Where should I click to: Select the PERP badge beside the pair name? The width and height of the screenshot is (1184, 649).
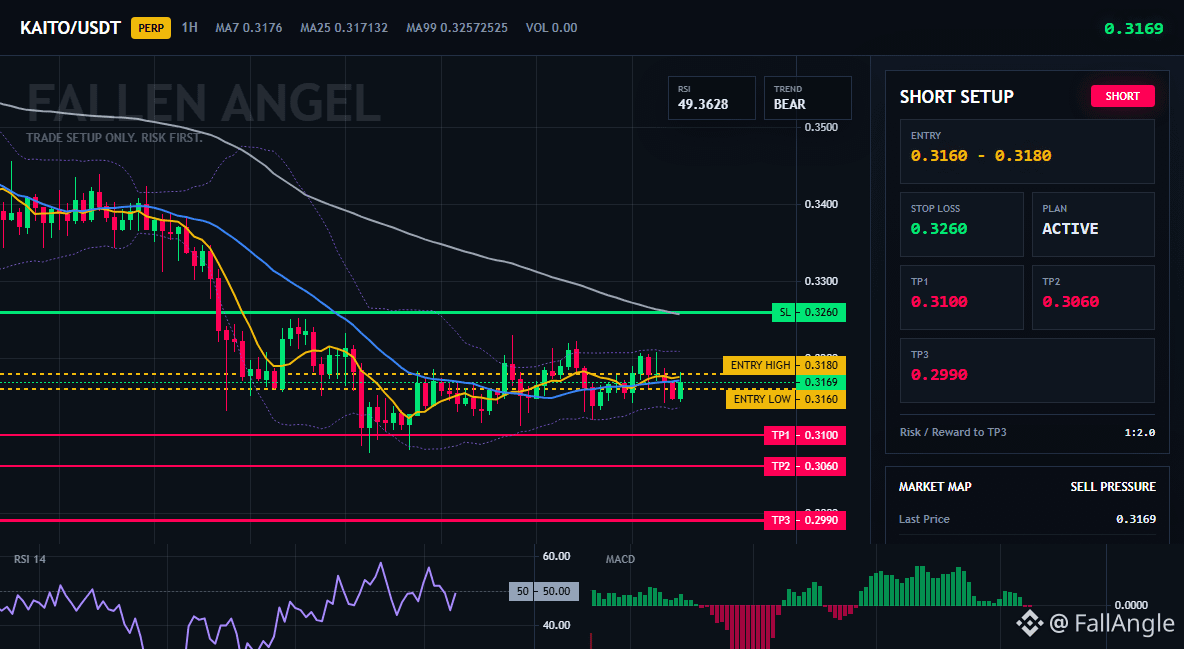(151, 28)
